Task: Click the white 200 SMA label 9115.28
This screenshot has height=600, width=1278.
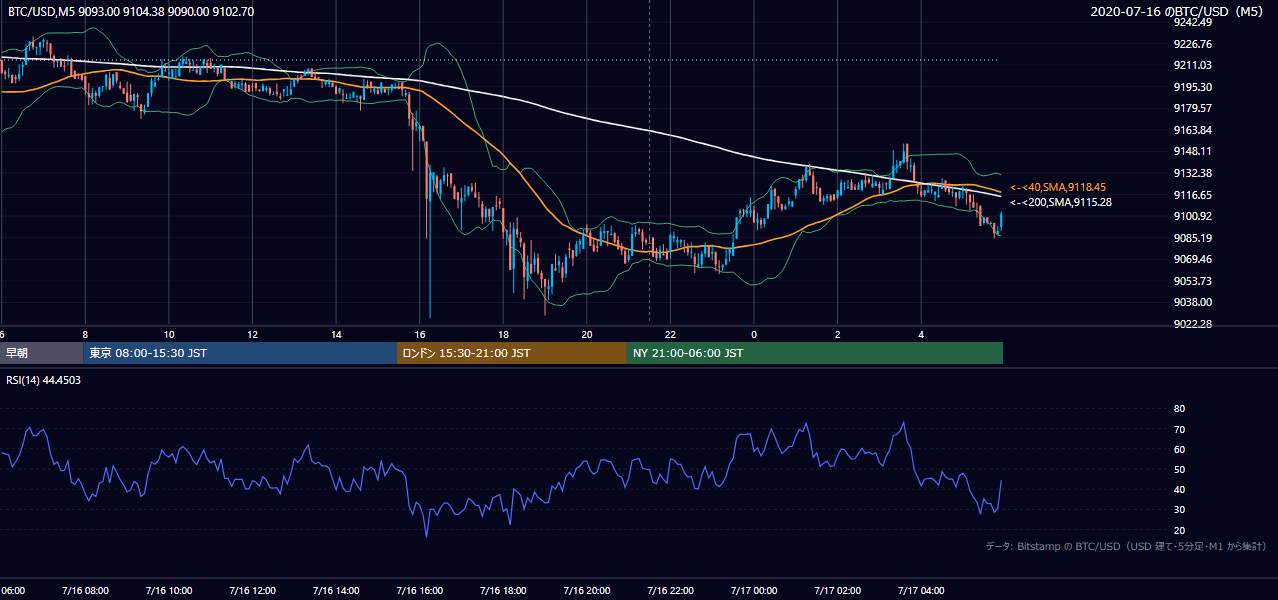Action: coord(1061,202)
